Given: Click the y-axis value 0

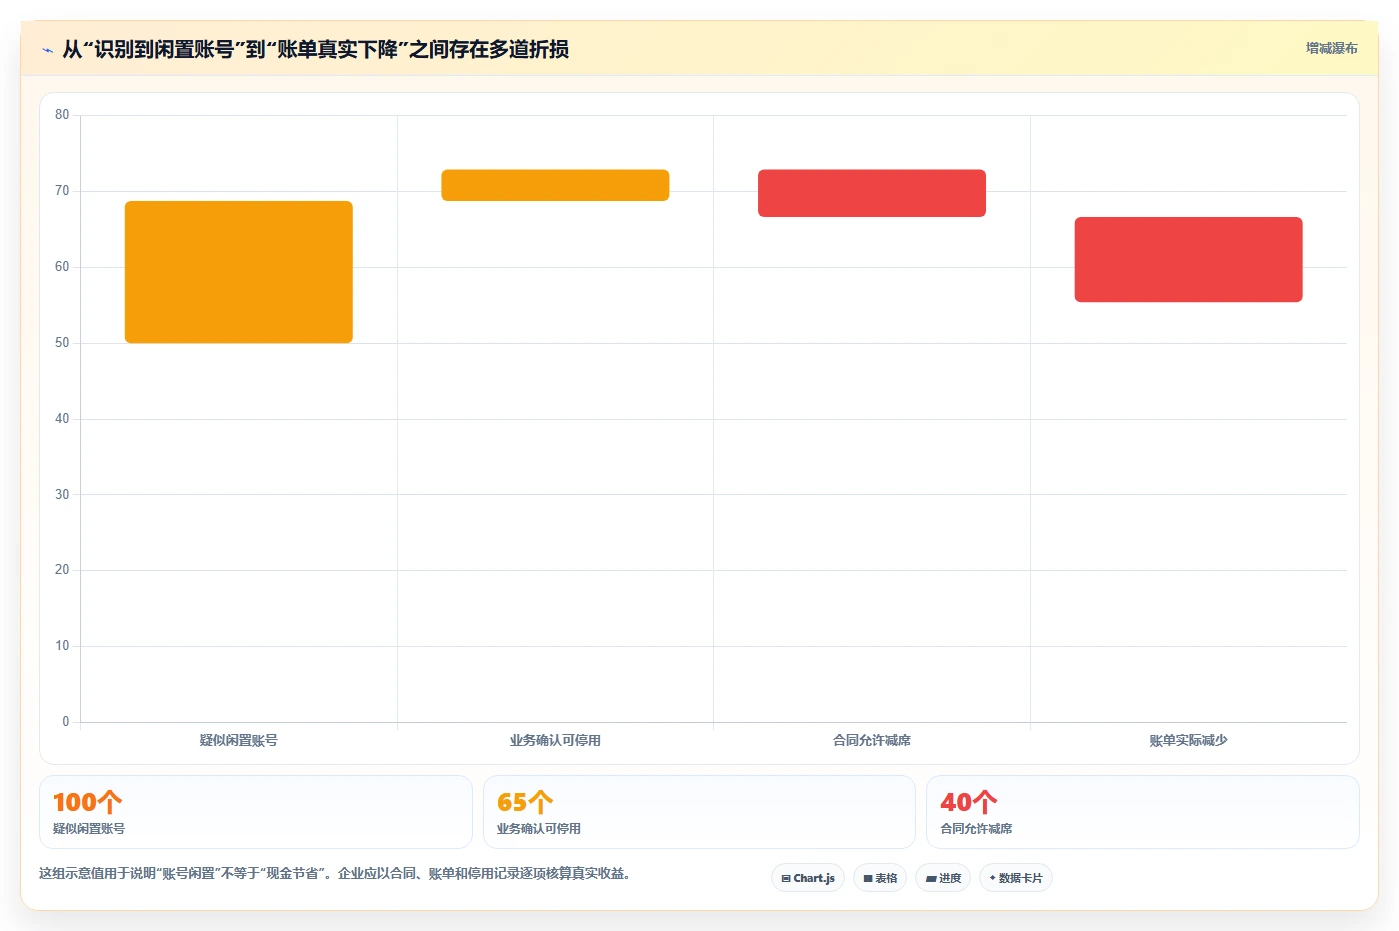Looking at the screenshot, I should [x=66, y=722].
